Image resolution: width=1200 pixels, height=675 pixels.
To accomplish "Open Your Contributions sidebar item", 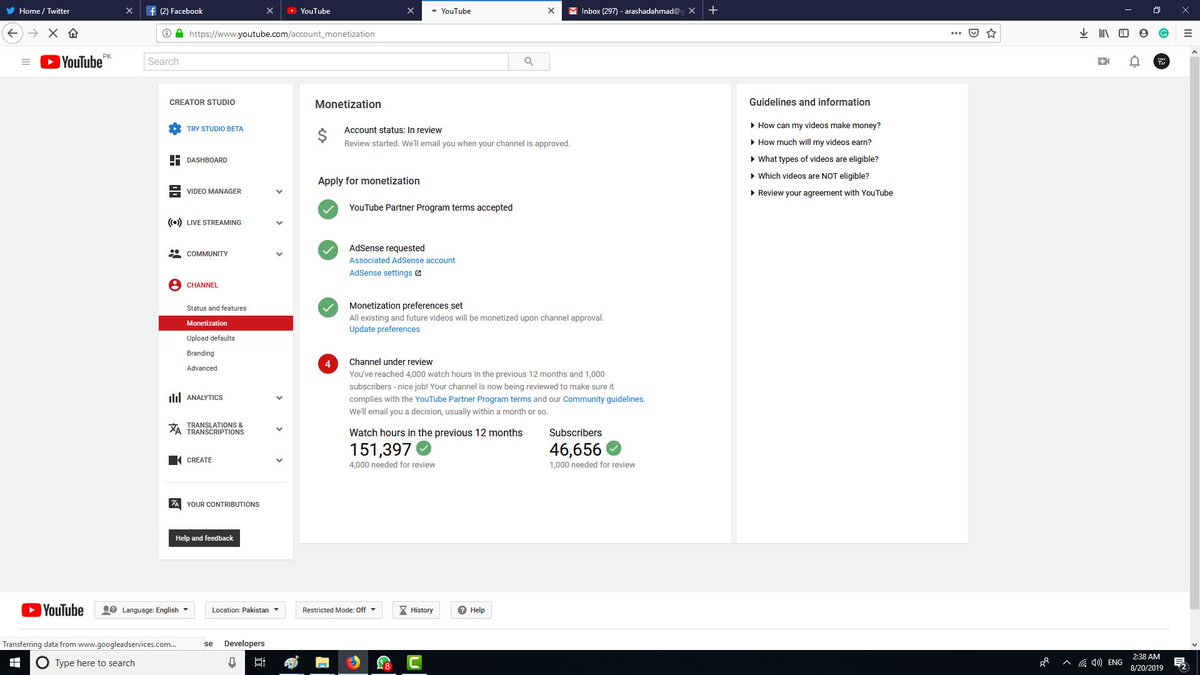I will [x=214, y=505].
